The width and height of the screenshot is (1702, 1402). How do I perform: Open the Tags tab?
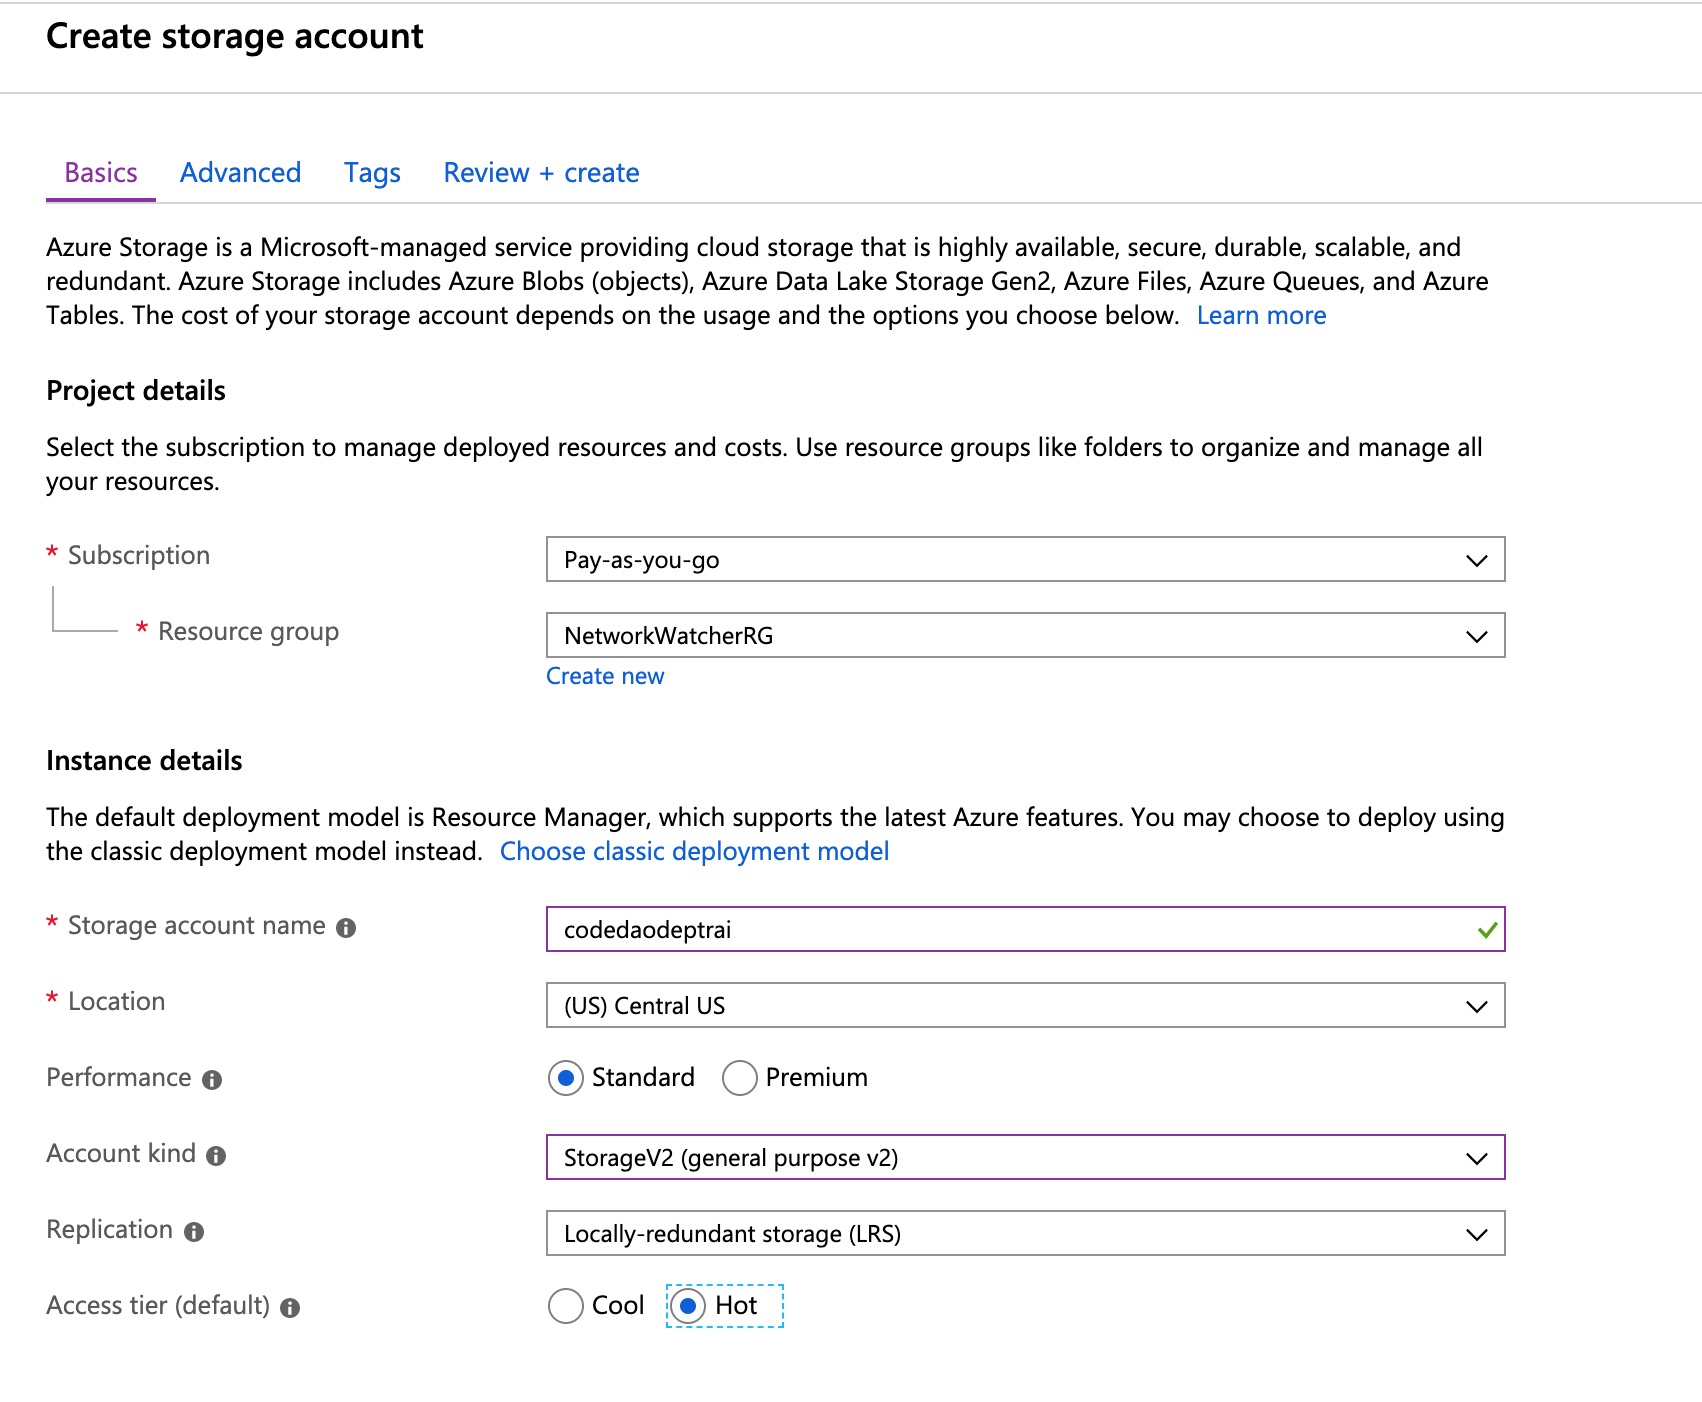[x=372, y=173]
